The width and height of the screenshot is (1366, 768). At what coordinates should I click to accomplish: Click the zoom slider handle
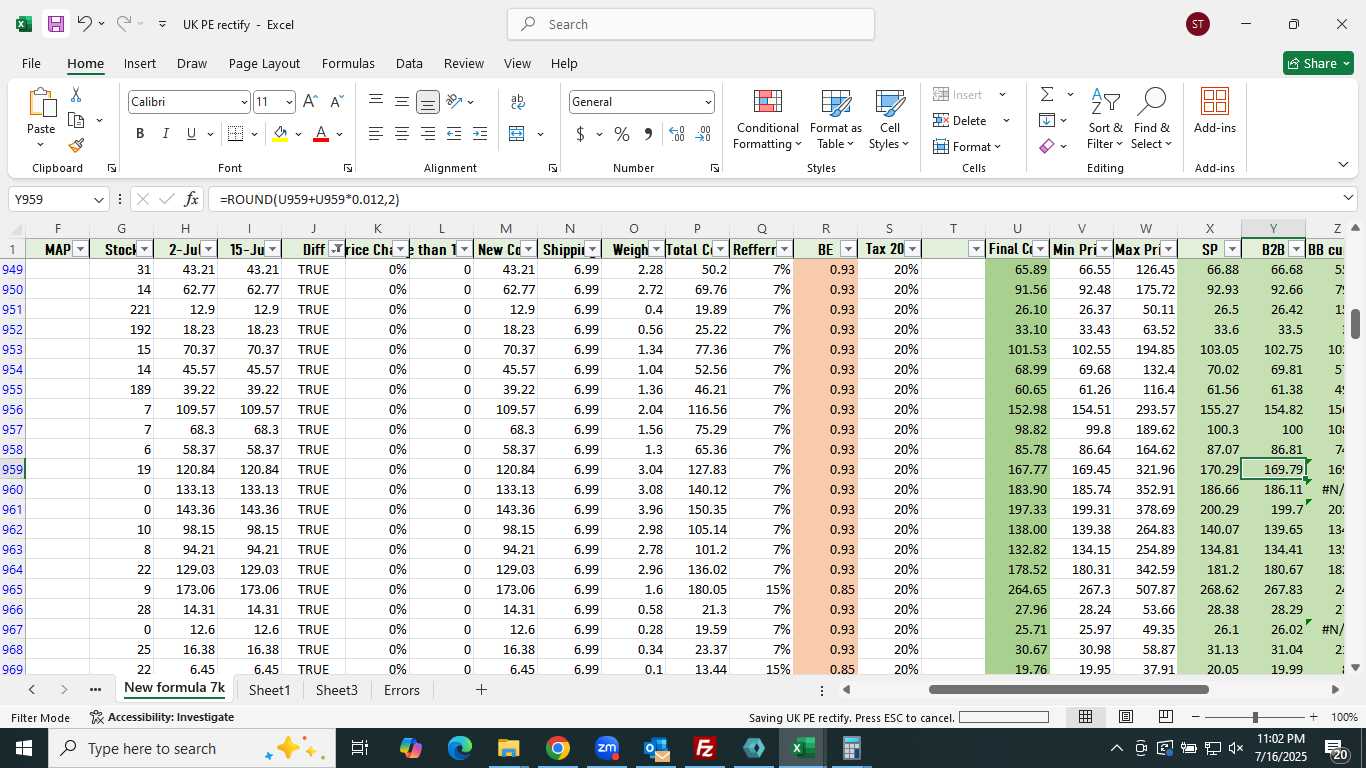(1255, 717)
